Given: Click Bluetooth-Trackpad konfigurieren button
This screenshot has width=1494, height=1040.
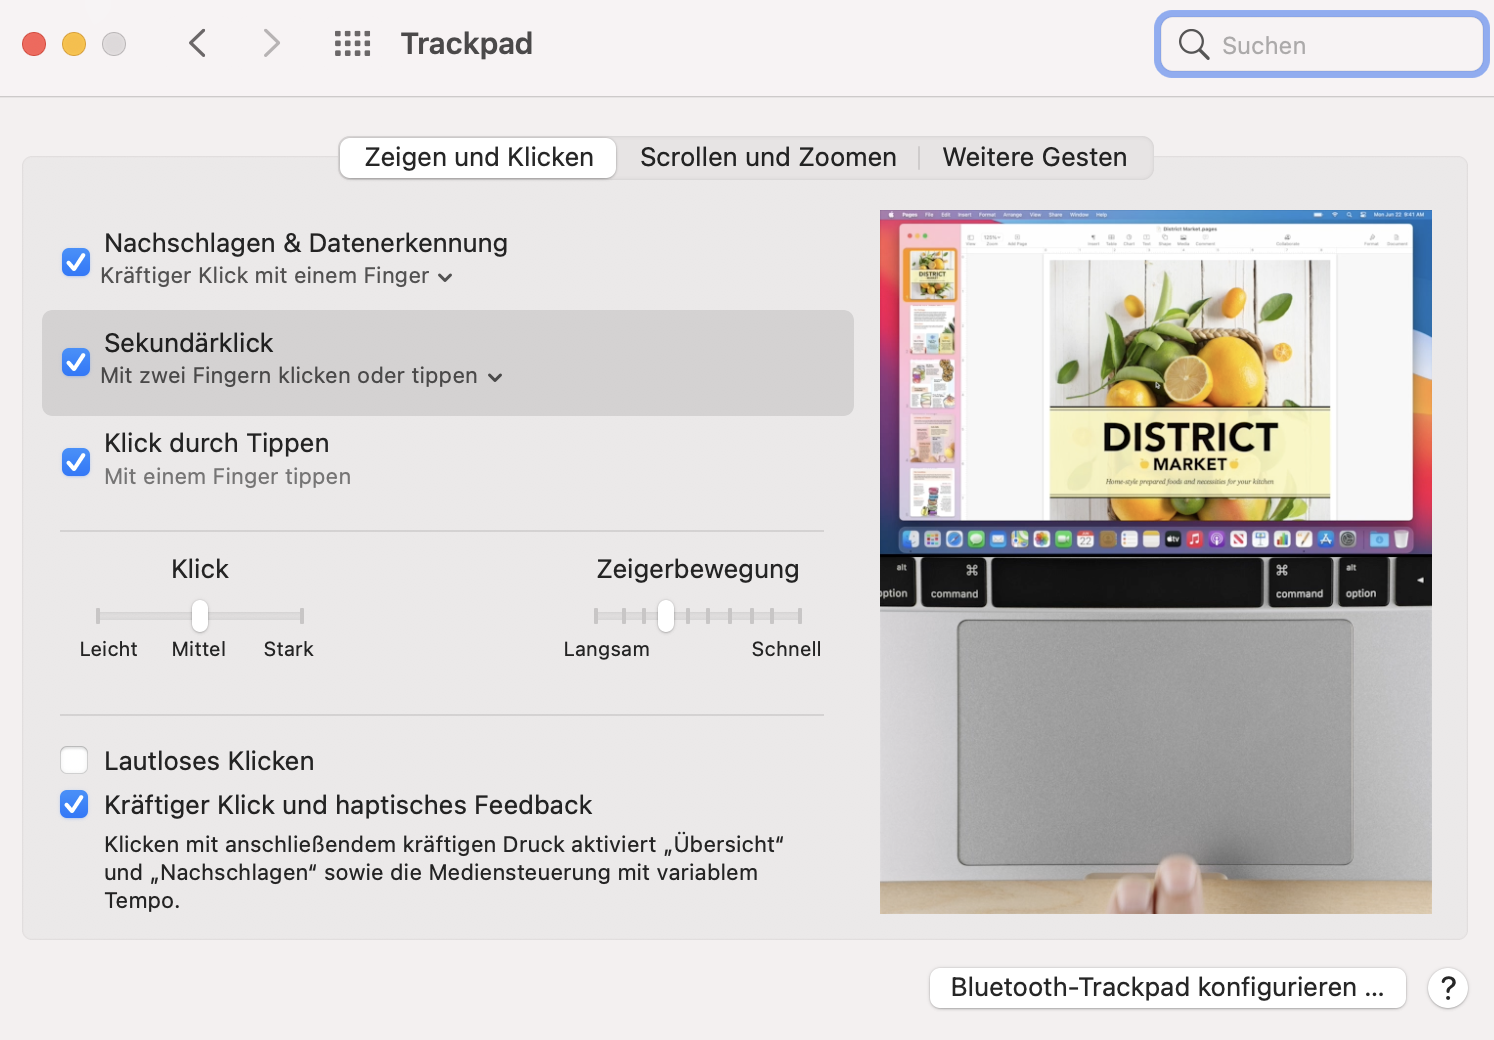Looking at the screenshot, I should click(x=1167, y=988).
